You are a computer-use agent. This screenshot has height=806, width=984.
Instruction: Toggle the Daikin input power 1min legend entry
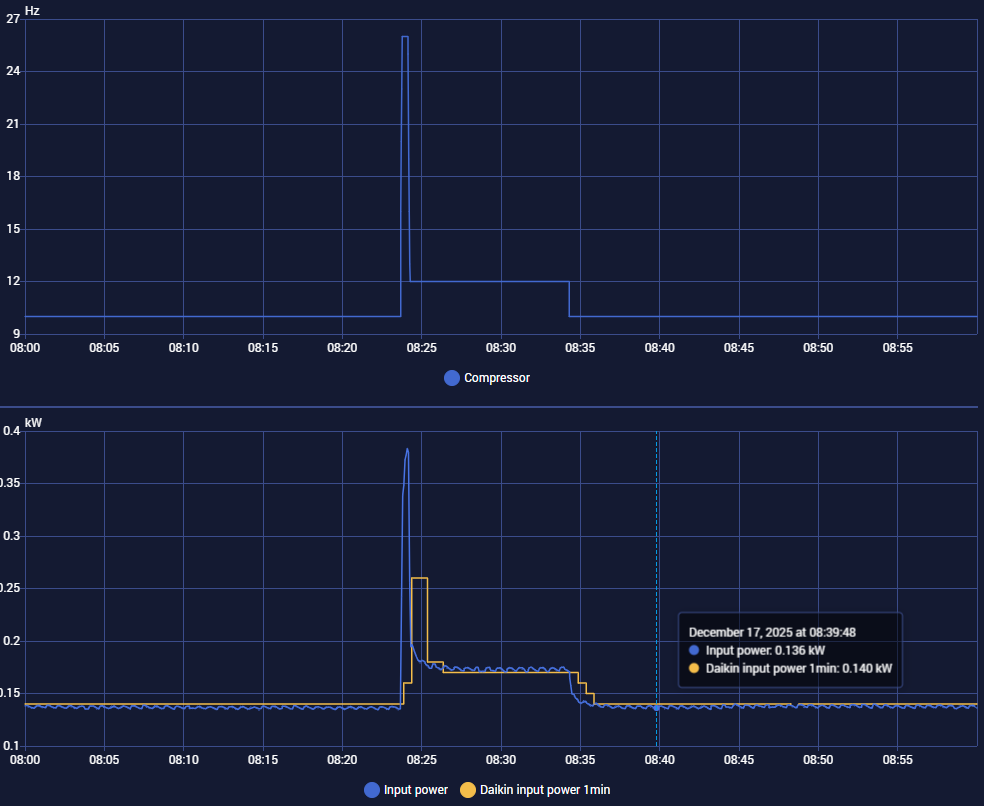point(535,790)
